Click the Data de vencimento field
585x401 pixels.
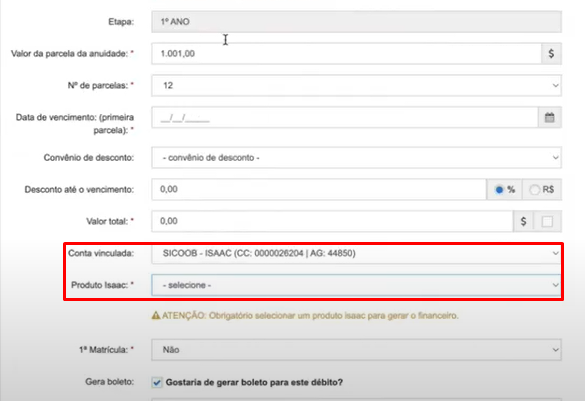click(x=345, y=118)
